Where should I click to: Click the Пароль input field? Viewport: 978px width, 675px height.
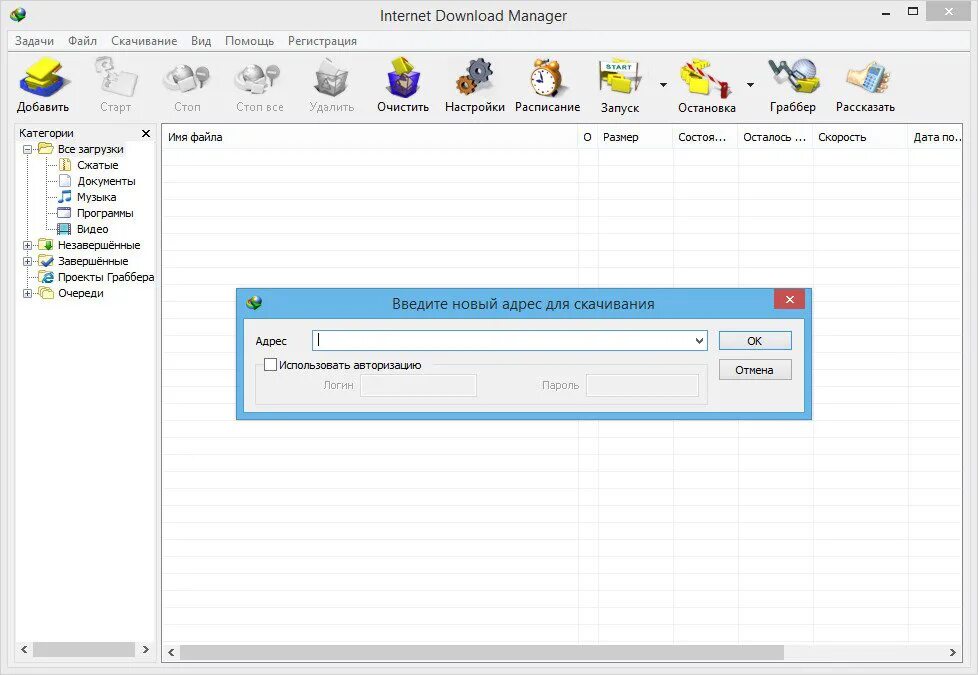click(x=642, y=386)
